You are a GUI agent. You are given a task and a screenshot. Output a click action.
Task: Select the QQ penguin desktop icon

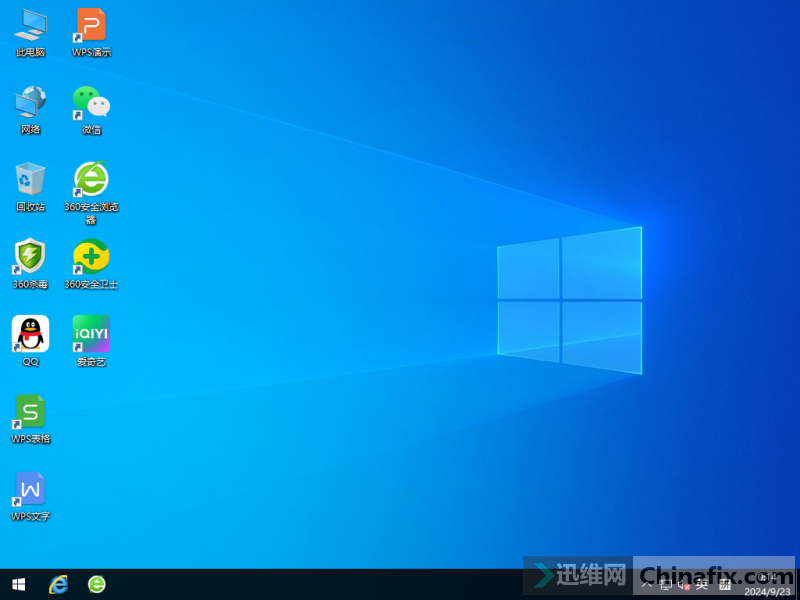[31, 341]
